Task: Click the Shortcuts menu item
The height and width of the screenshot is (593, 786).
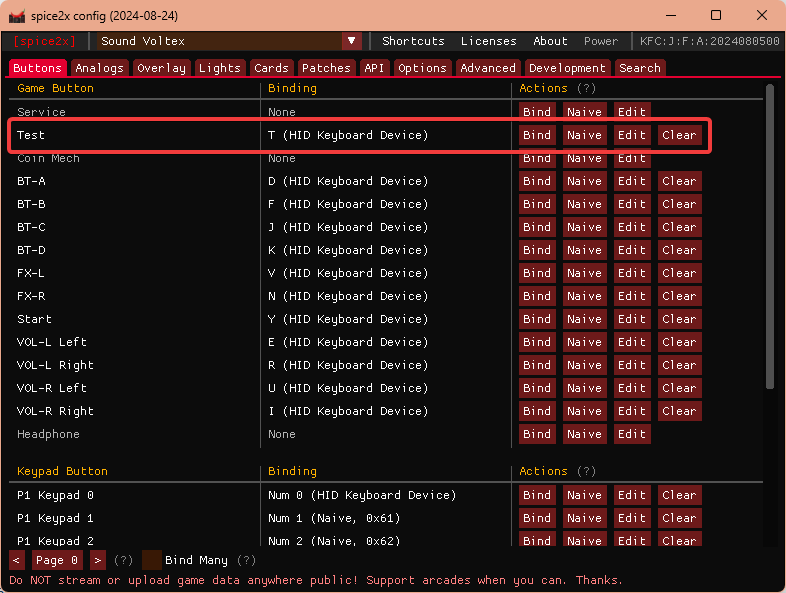Action: (x=413, y=41)
